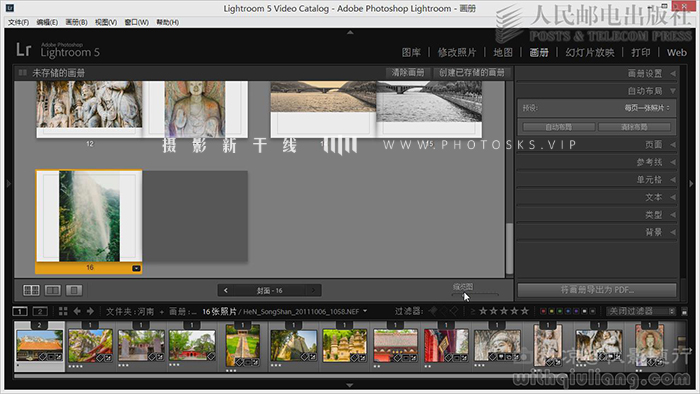
Task: Filter by red color label
Action: 543,311
